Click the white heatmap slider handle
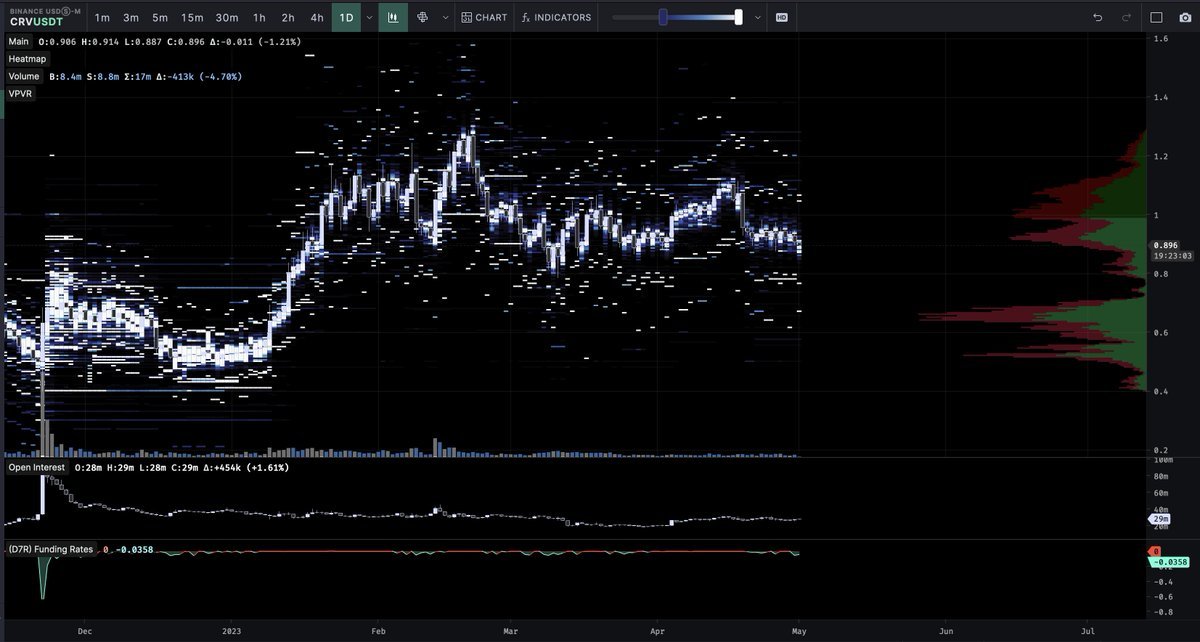This screenshot has height=642, width=1200. (738, 17)
